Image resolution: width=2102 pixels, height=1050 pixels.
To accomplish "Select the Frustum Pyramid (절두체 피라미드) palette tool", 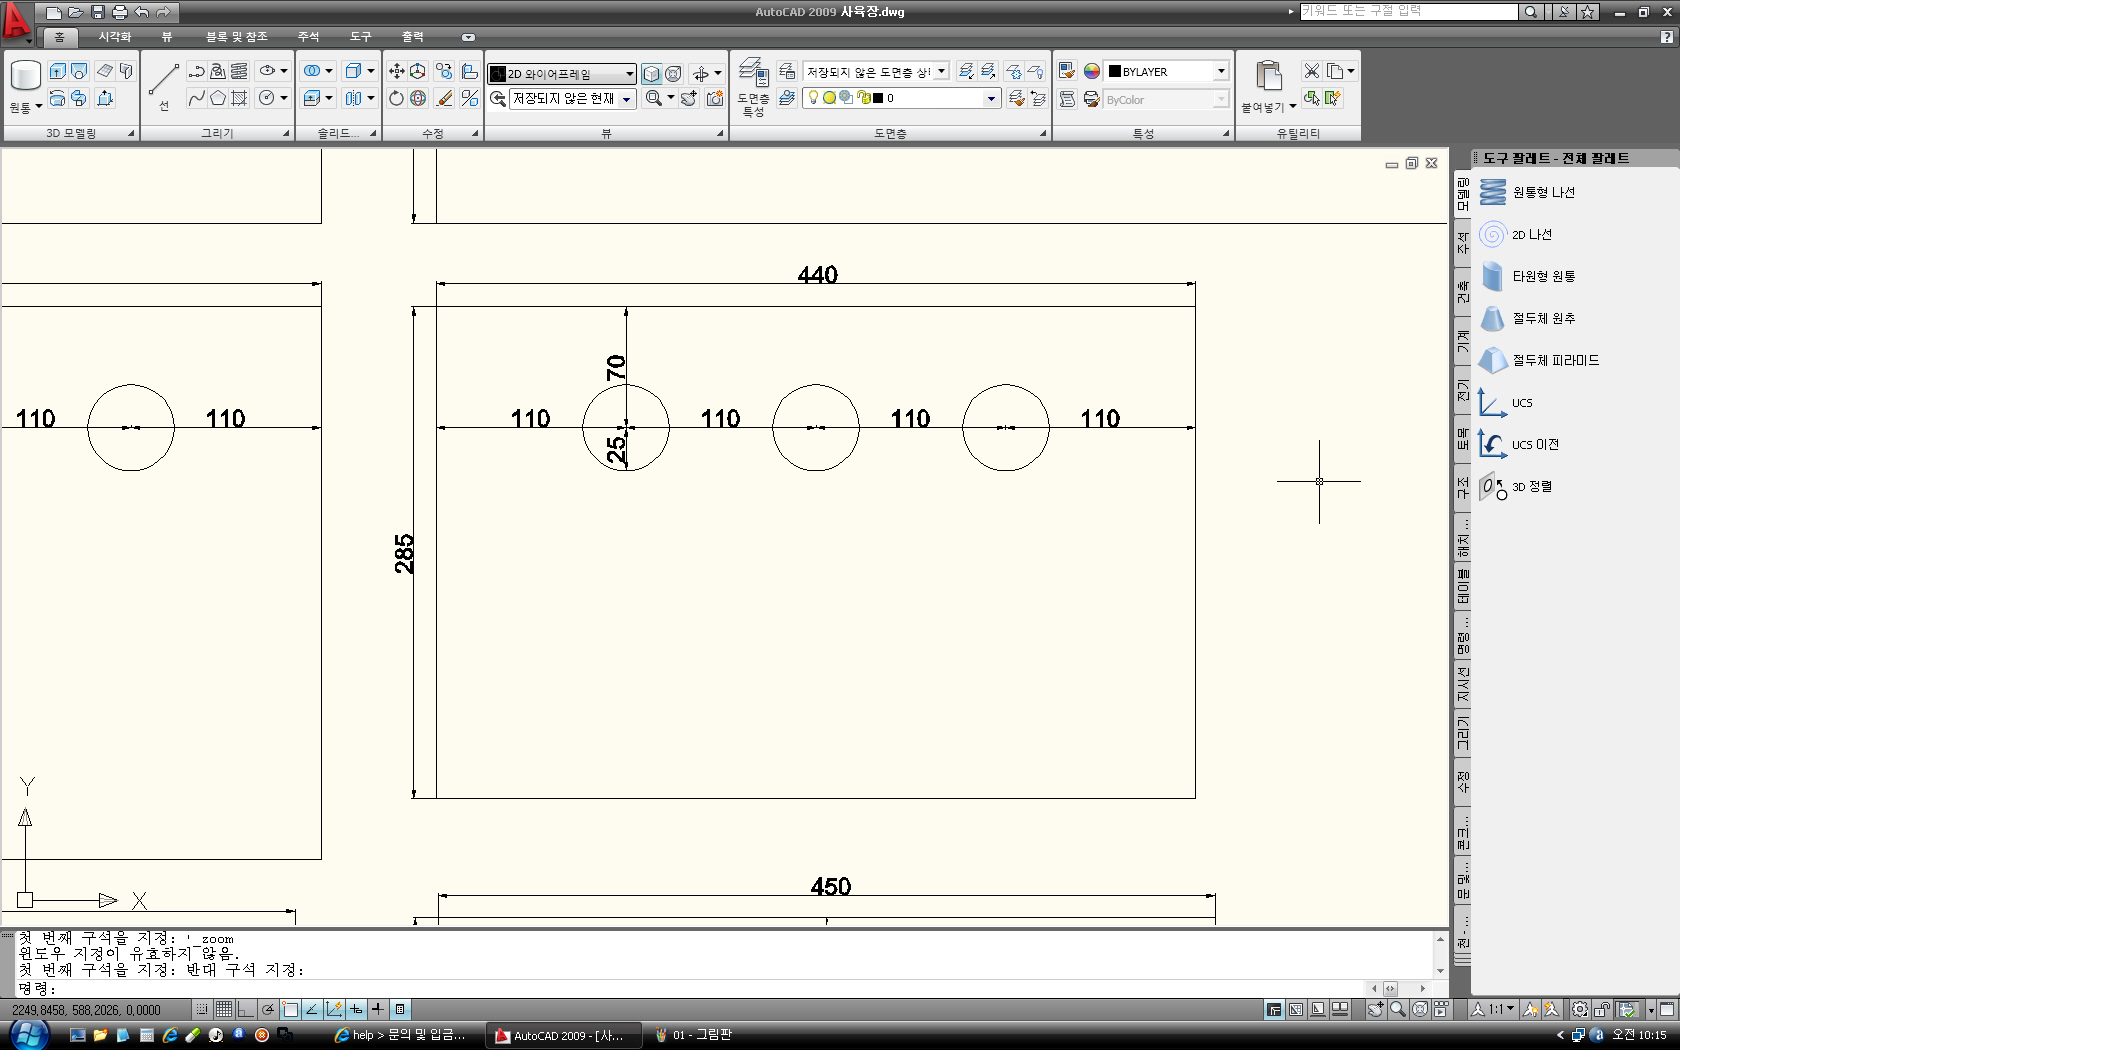I will pyautogui.click(x=1539, y=360).
